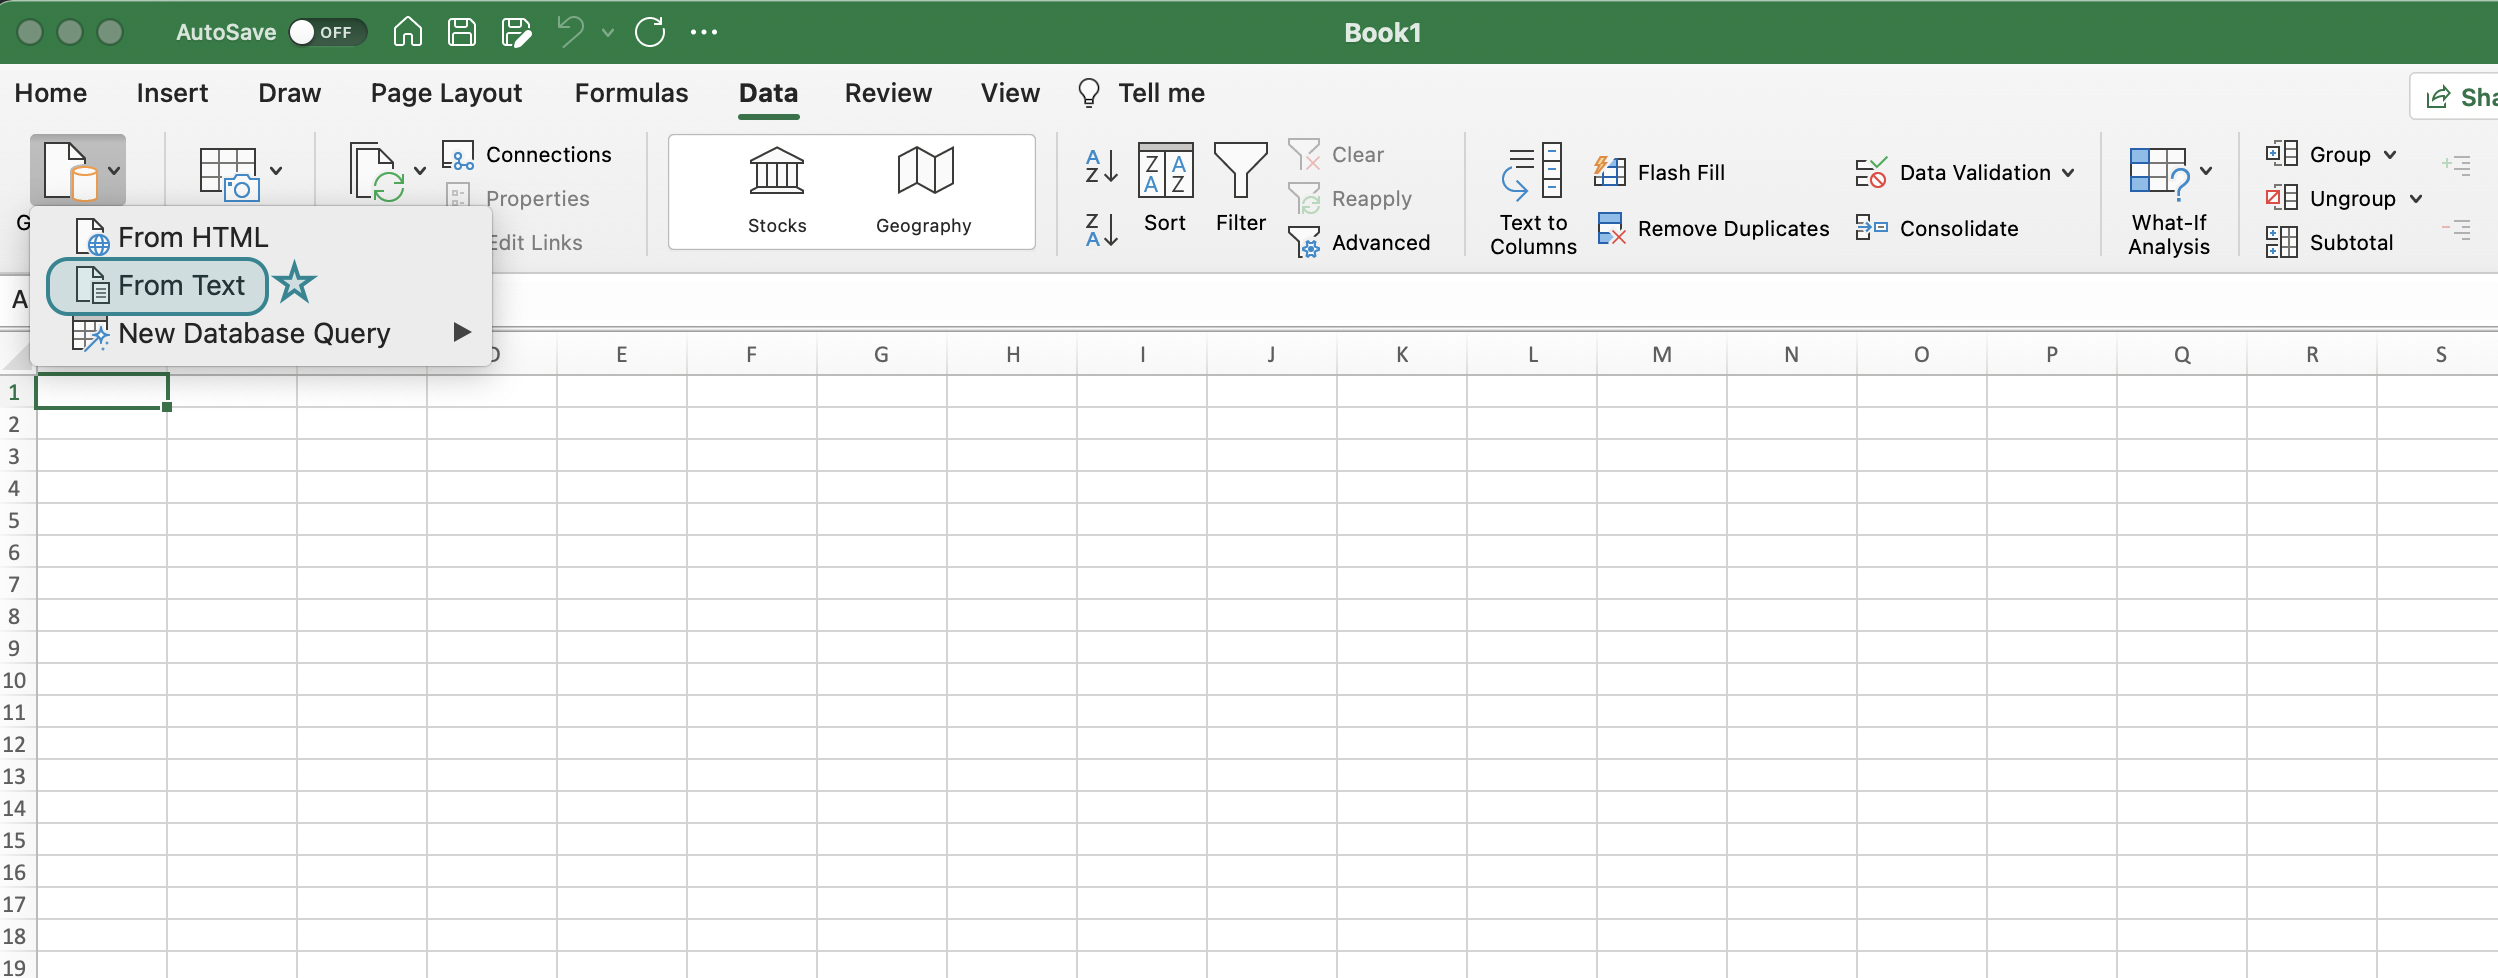The width and height of the screenshot is (2498, 978).
Task: Open the Draw tab
Action: pos(289,93)
